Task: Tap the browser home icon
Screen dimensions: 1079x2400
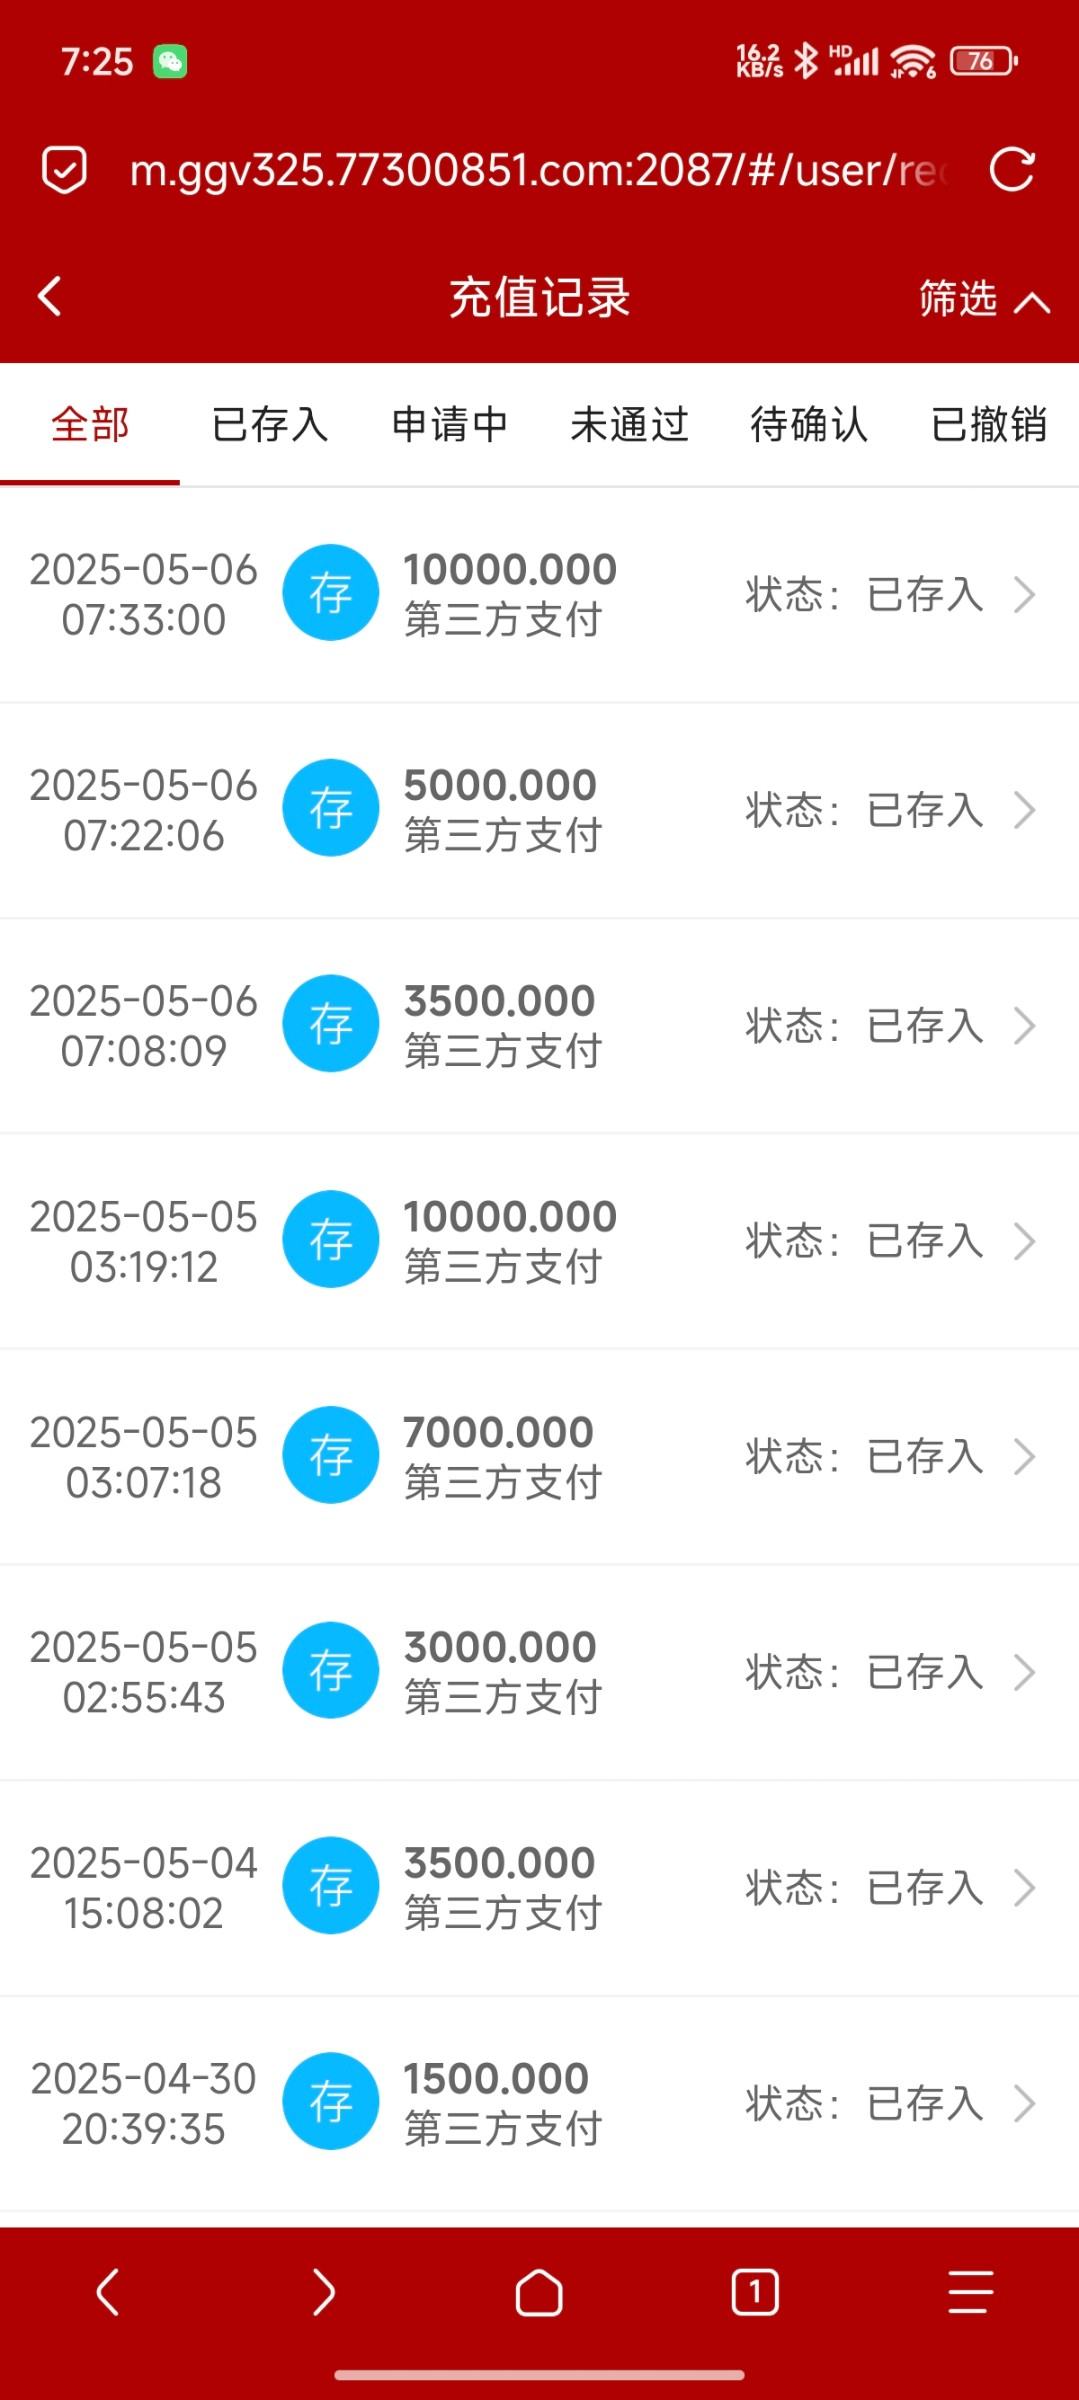Action: [539, 2292]
